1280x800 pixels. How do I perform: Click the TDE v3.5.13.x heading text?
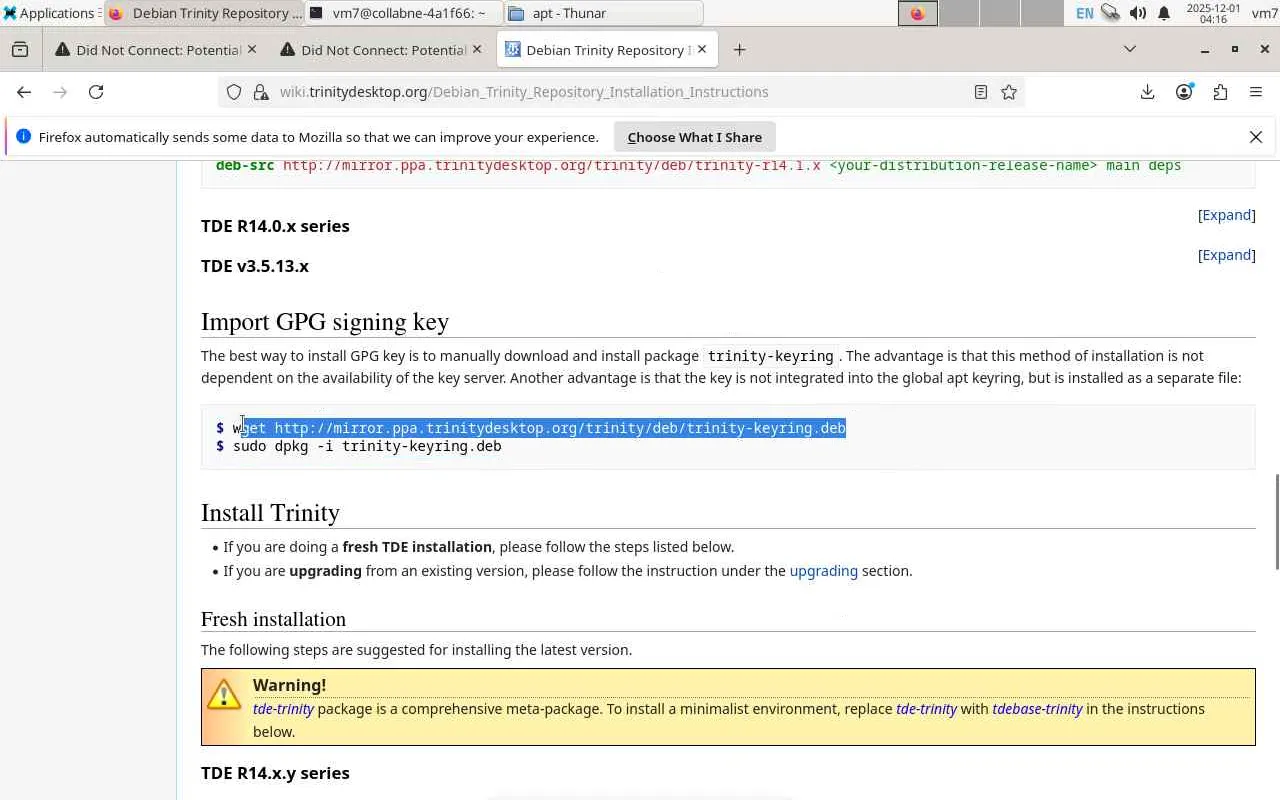click(255, 266)
